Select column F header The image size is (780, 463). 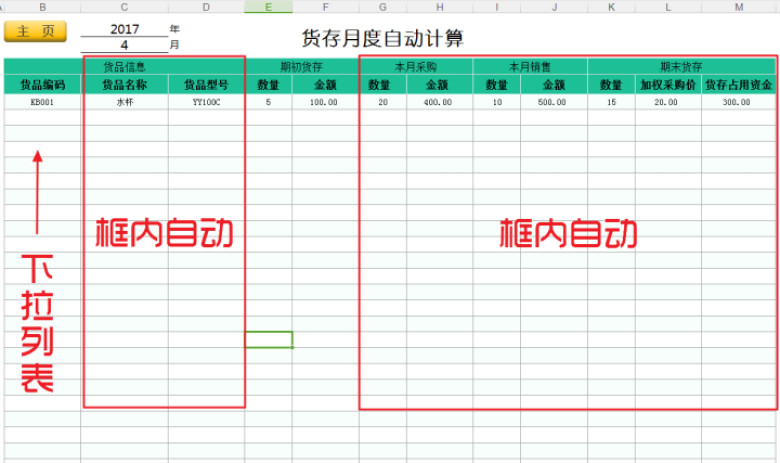coord(325,7)
